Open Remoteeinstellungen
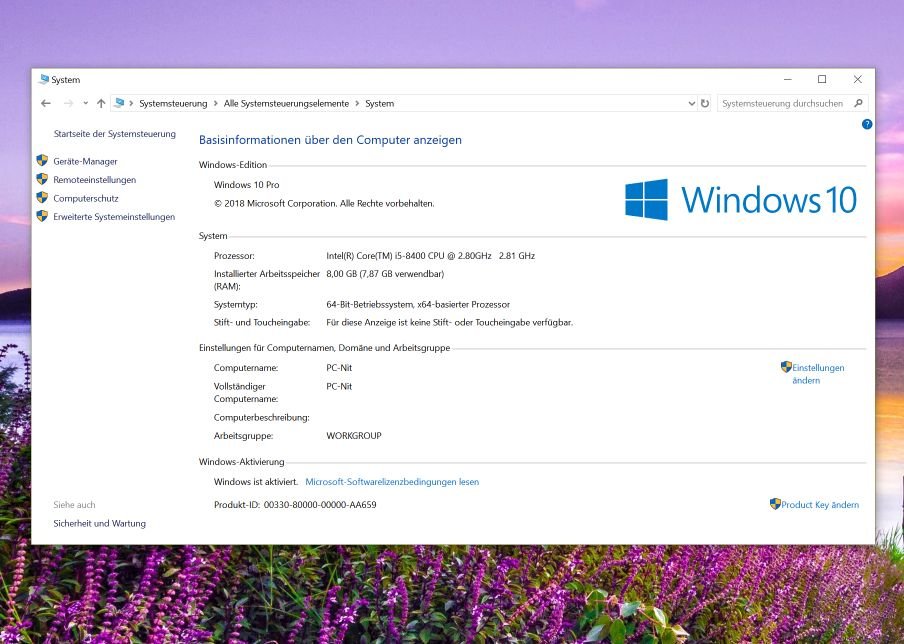 (x=94, y=180)
